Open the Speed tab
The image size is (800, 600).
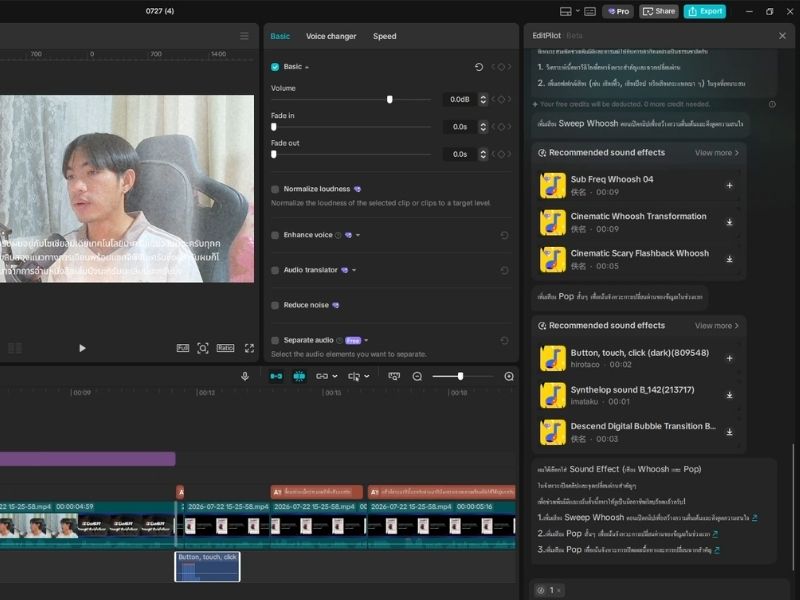tap(384, 36)
